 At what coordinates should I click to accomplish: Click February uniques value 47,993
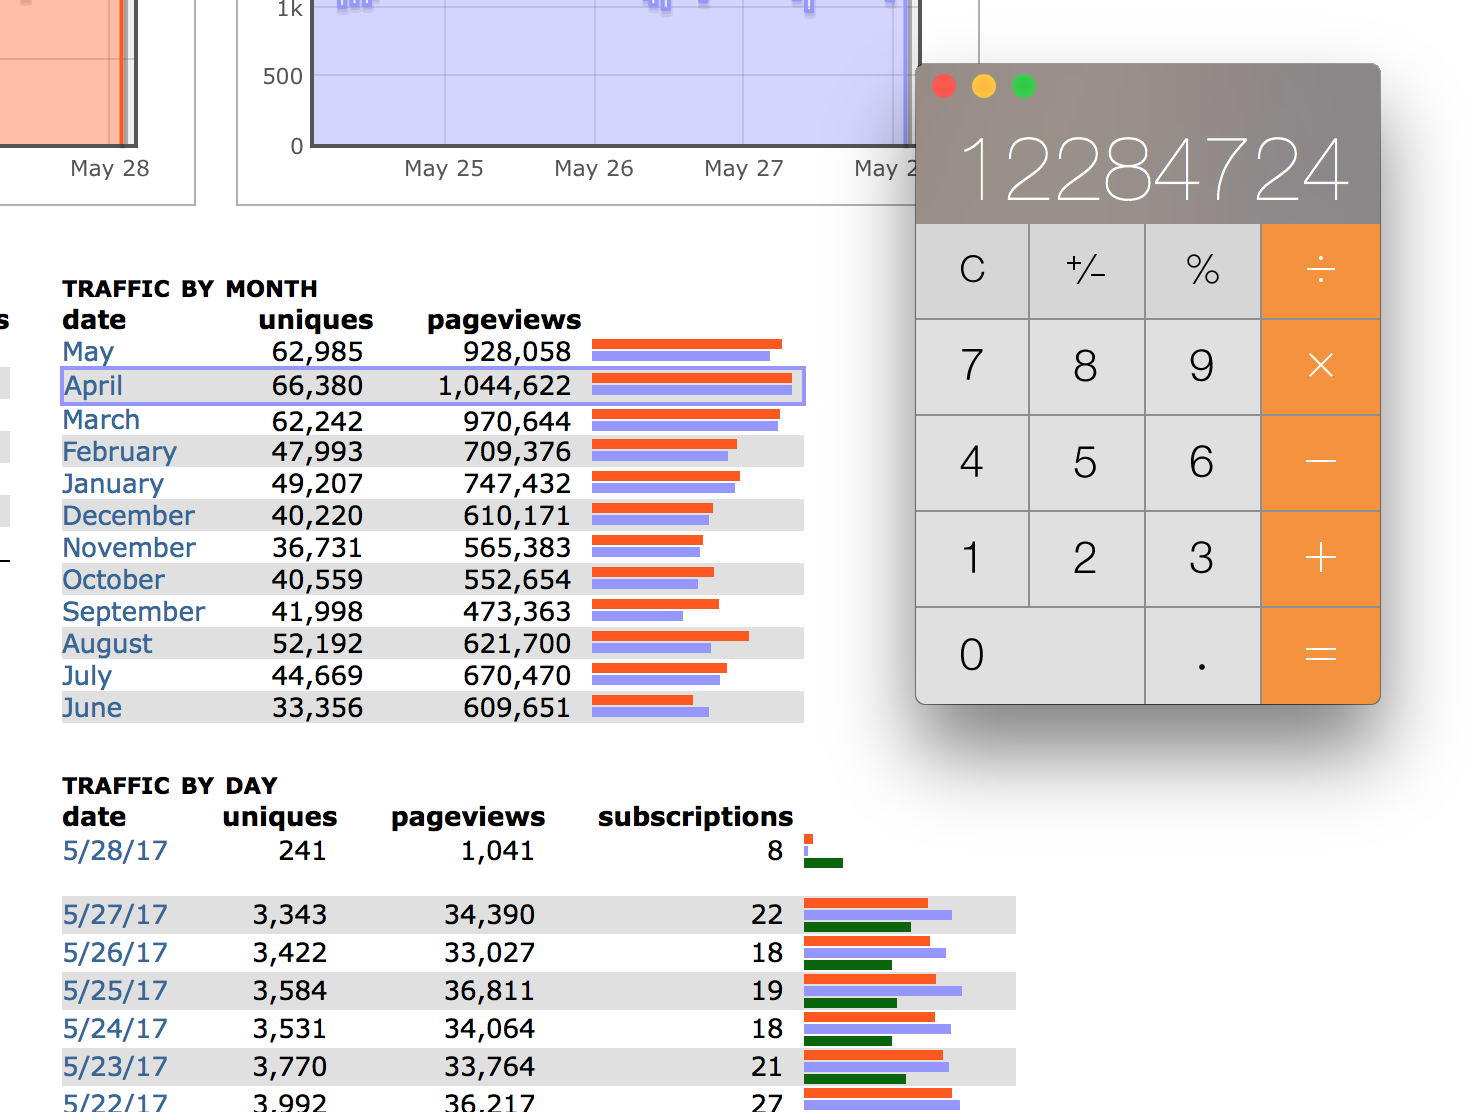(317, 452)
